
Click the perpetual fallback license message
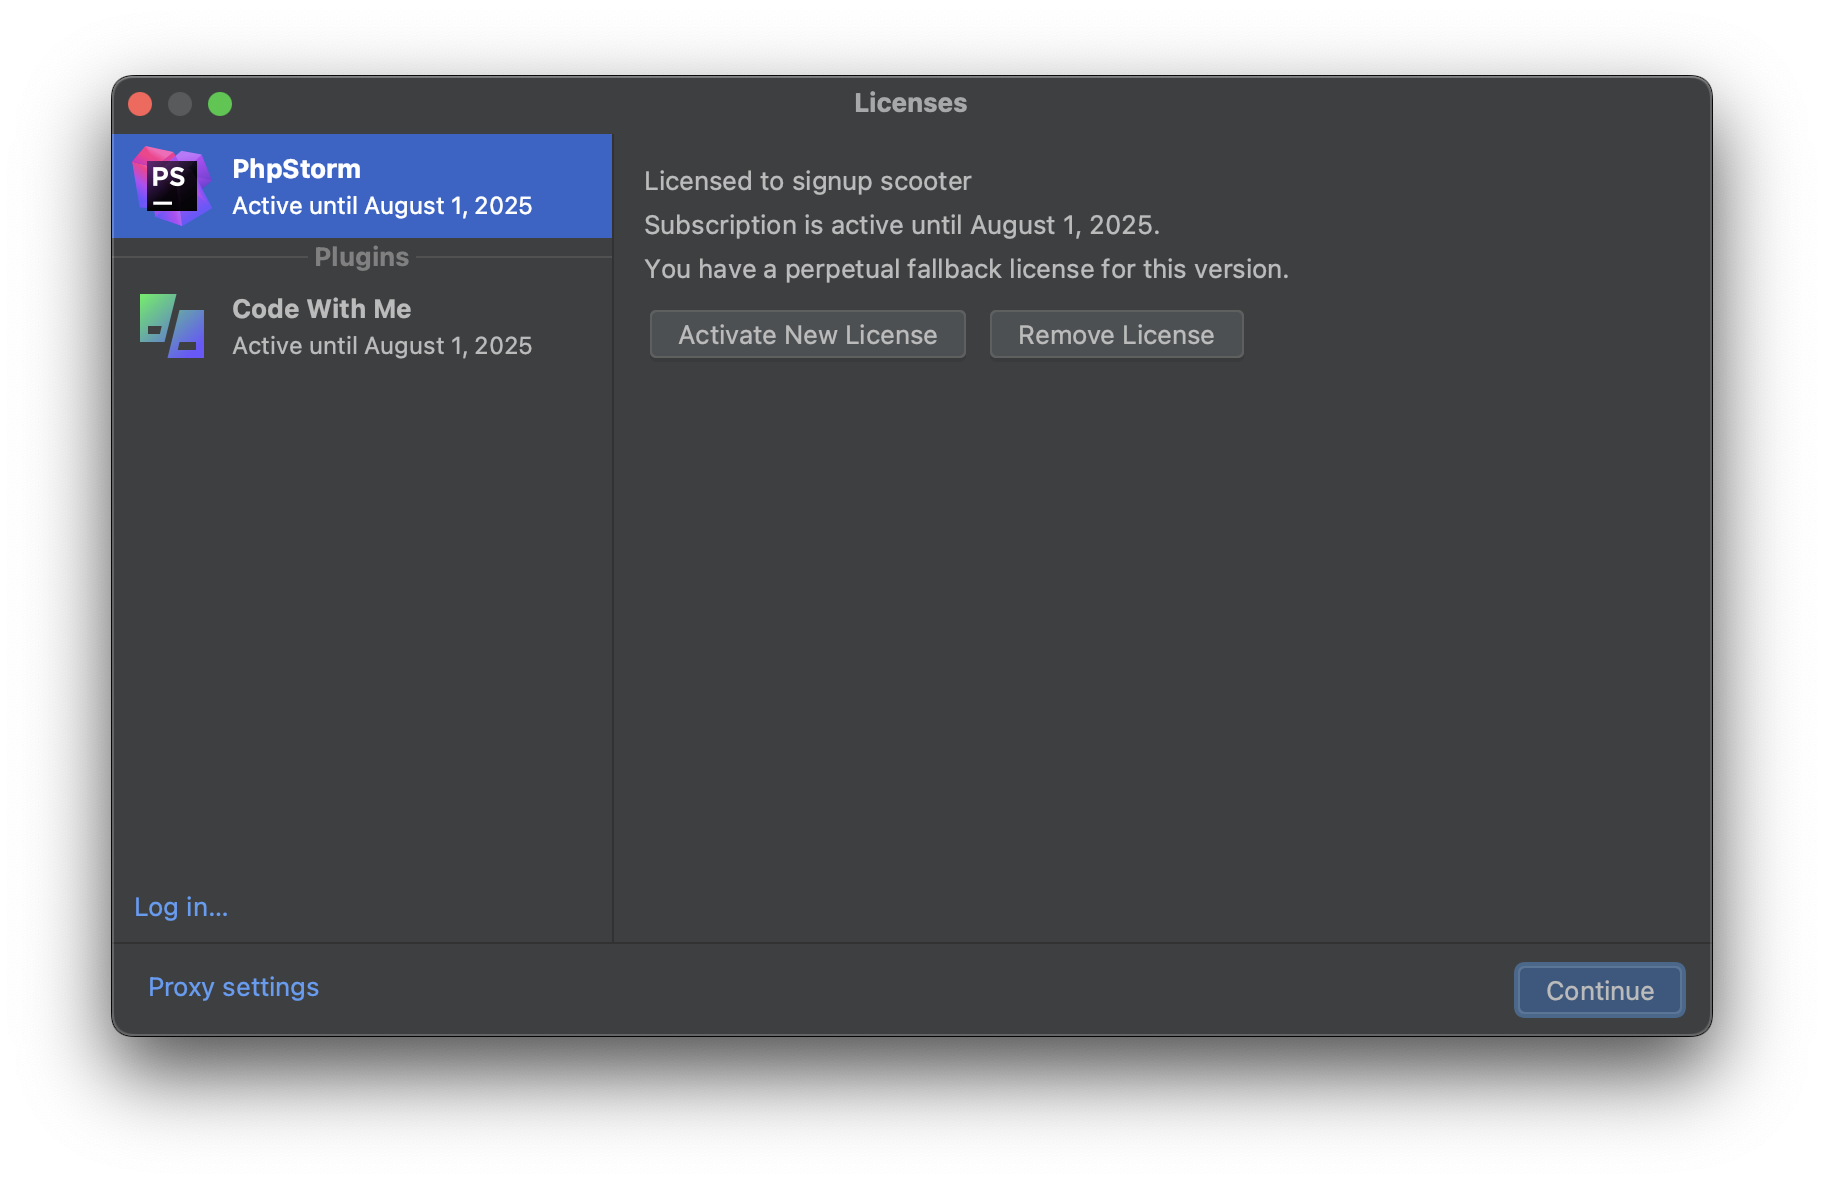966,269
